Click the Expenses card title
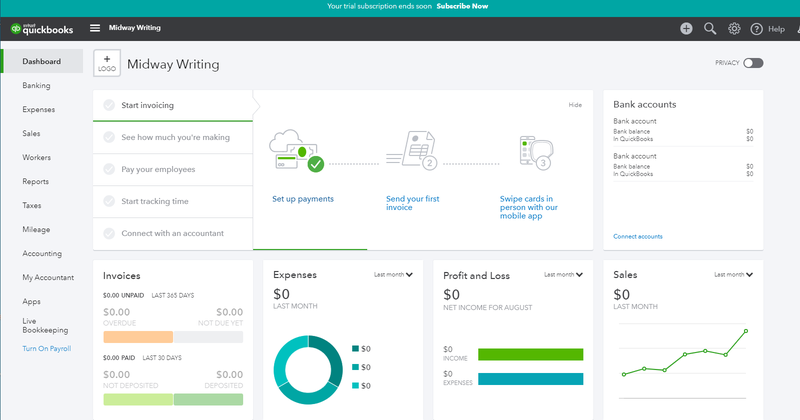800x420 pixels. (x=294, y=275)
